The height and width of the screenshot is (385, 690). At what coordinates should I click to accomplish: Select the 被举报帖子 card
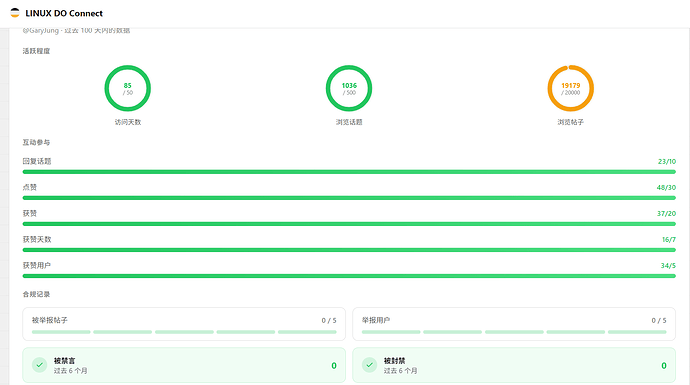pos(184,324)
